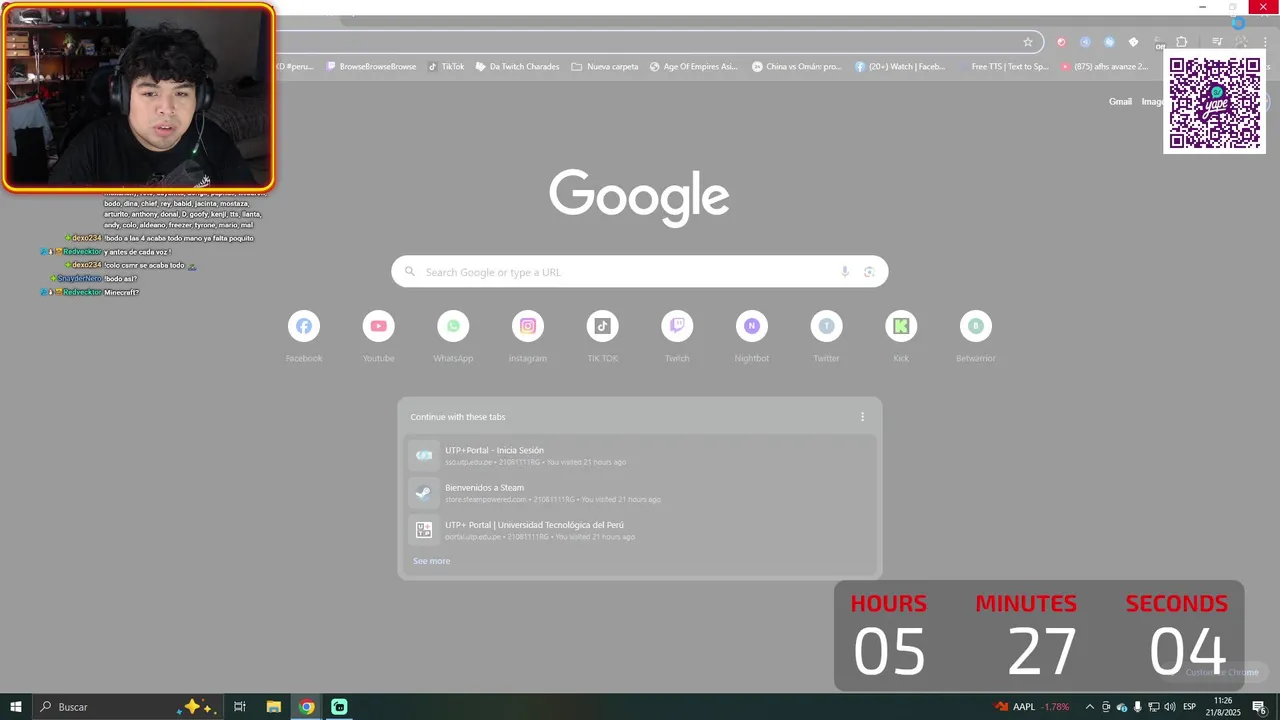The image size is (1280, 720).
Task: Open Age Of Empires bookmark
Action: coord(693,67)
